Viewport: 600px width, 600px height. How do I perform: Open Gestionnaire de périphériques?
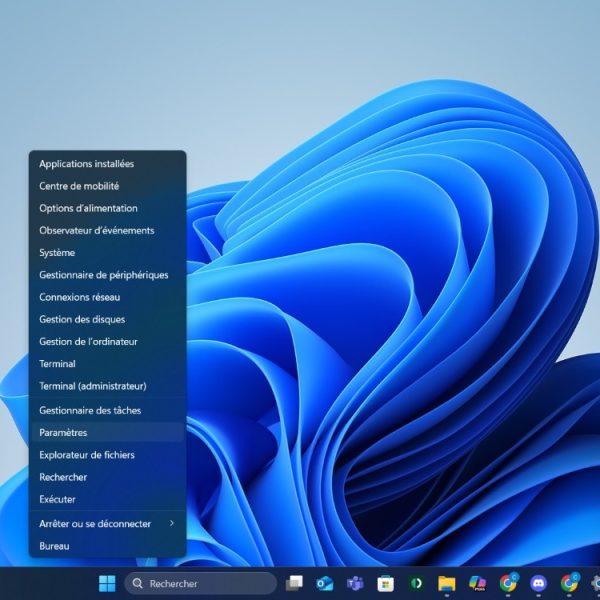click(x=108, y=275)
